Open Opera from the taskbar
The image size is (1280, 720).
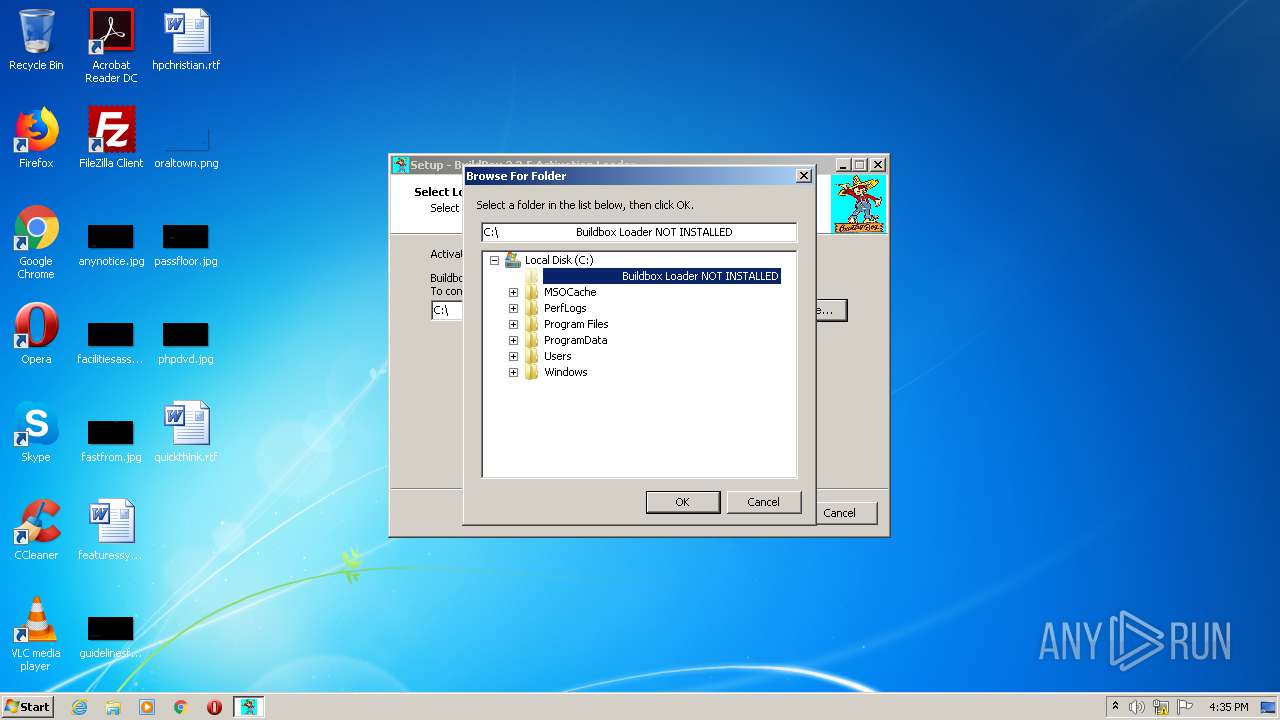(x=214, y=707)
